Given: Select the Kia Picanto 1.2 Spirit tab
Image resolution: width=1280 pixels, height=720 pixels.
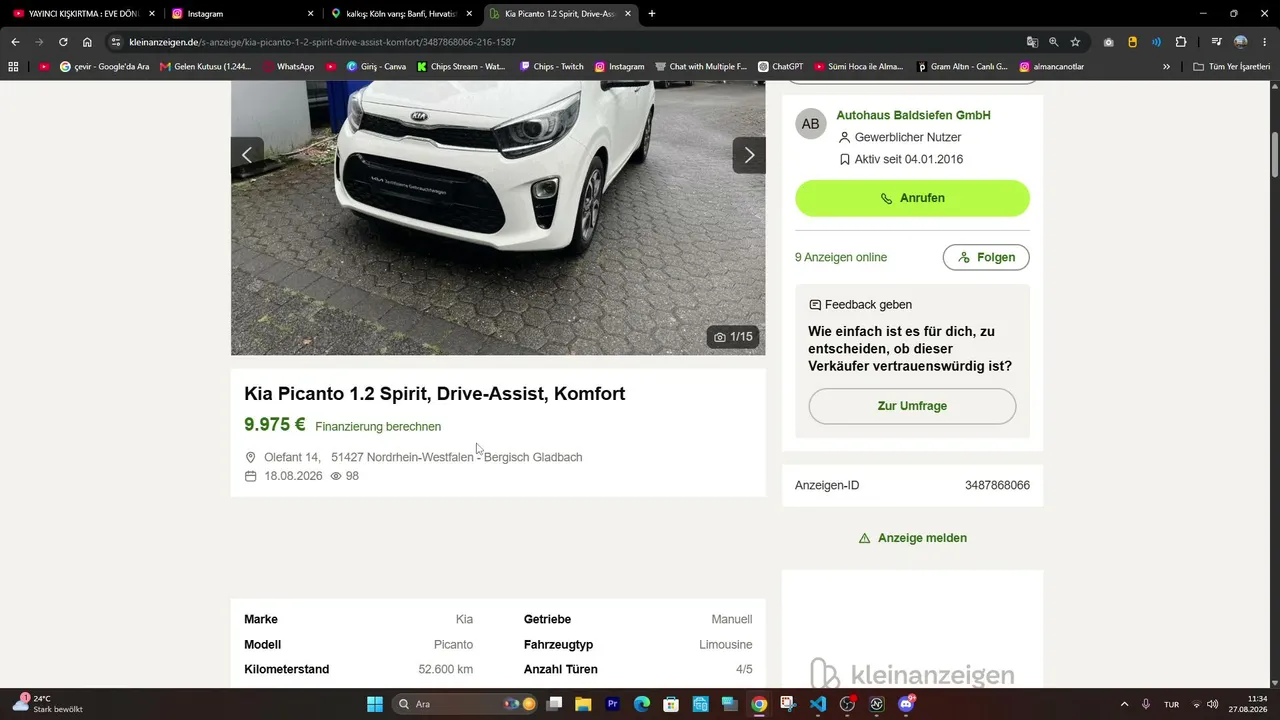Looking at the screenshot, I should point(559,14).
